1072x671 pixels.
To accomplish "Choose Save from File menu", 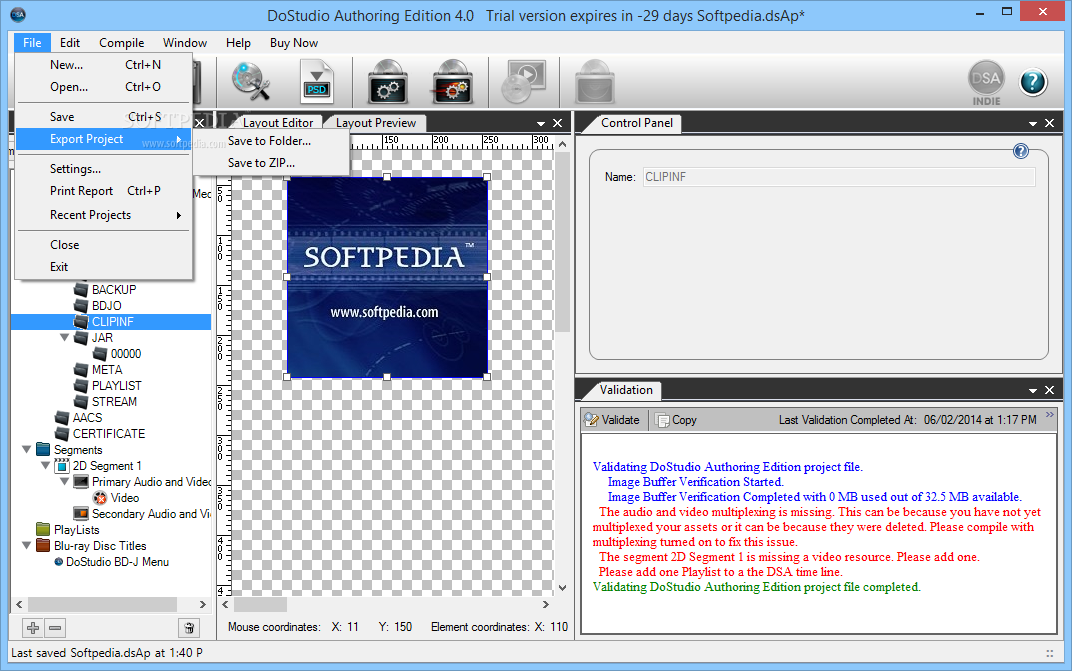I will tap(103, 117).
